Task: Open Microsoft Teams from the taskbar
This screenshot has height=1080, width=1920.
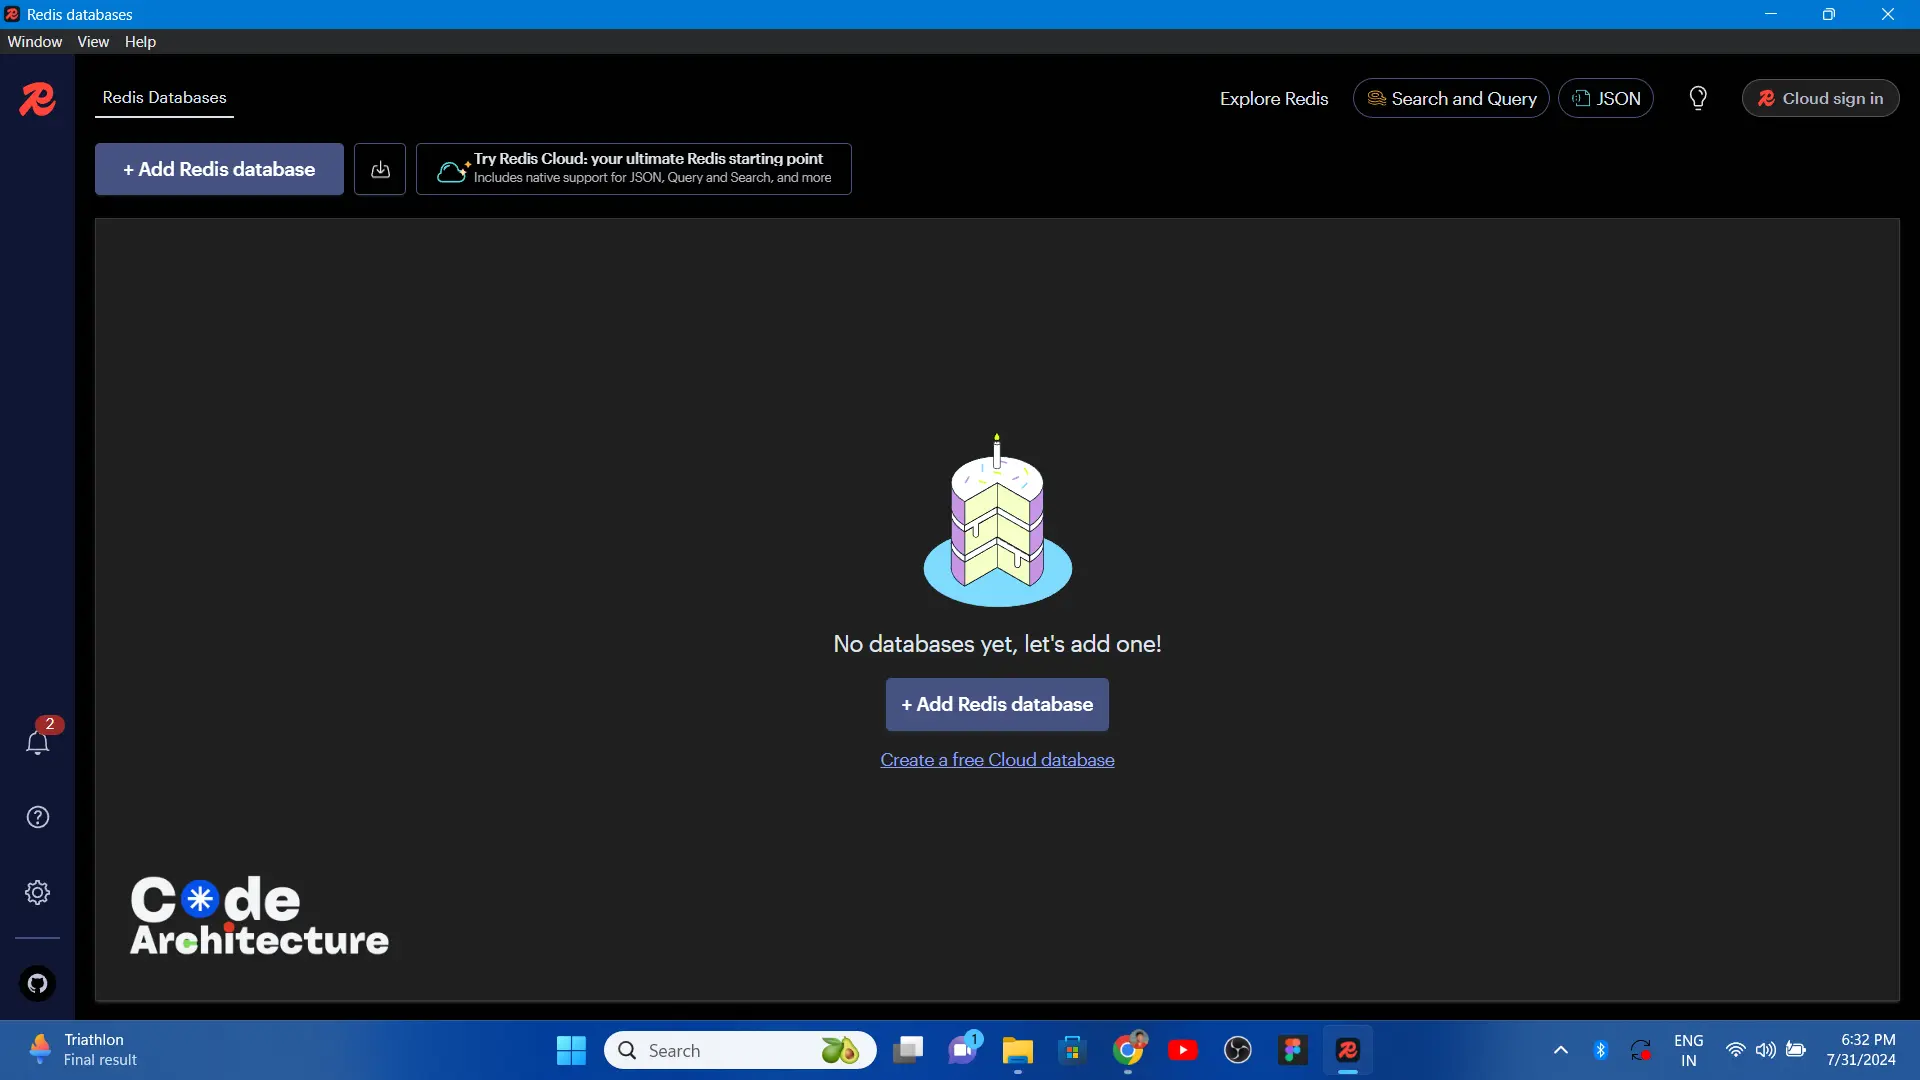Action: (x=964, y=1050)
